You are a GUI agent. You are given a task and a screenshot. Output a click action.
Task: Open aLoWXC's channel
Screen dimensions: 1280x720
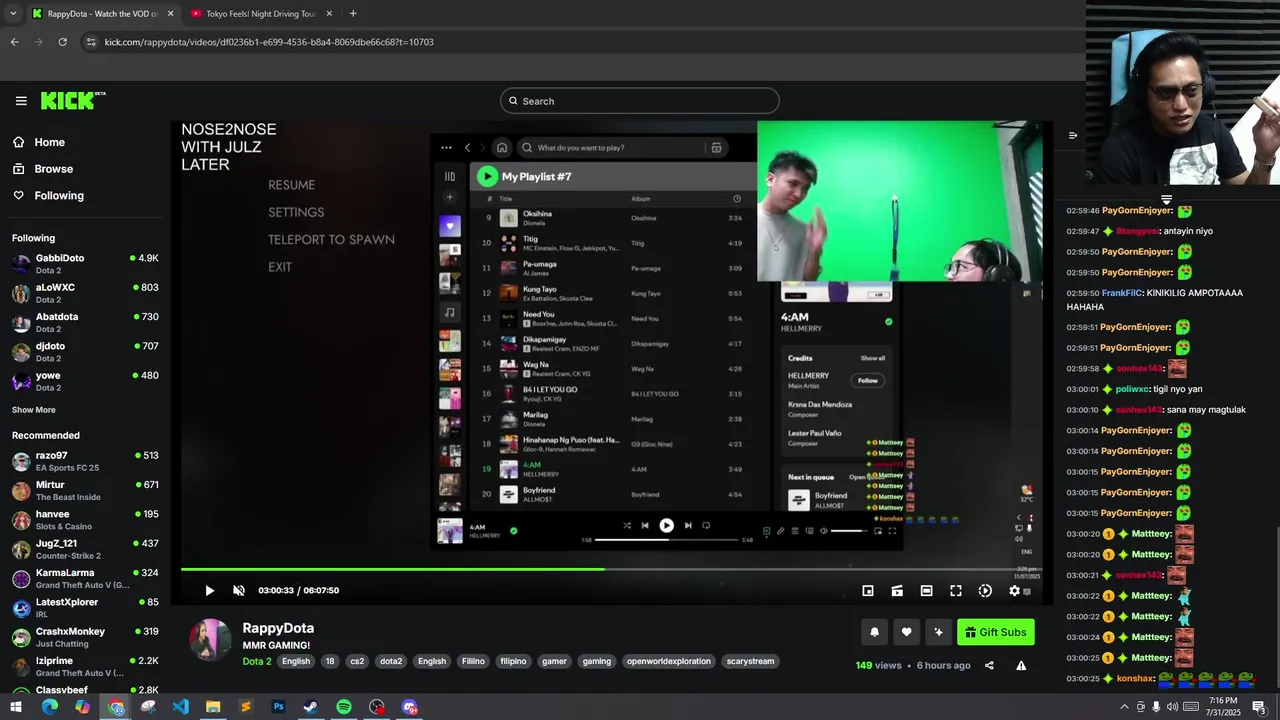tap(85, 293)
